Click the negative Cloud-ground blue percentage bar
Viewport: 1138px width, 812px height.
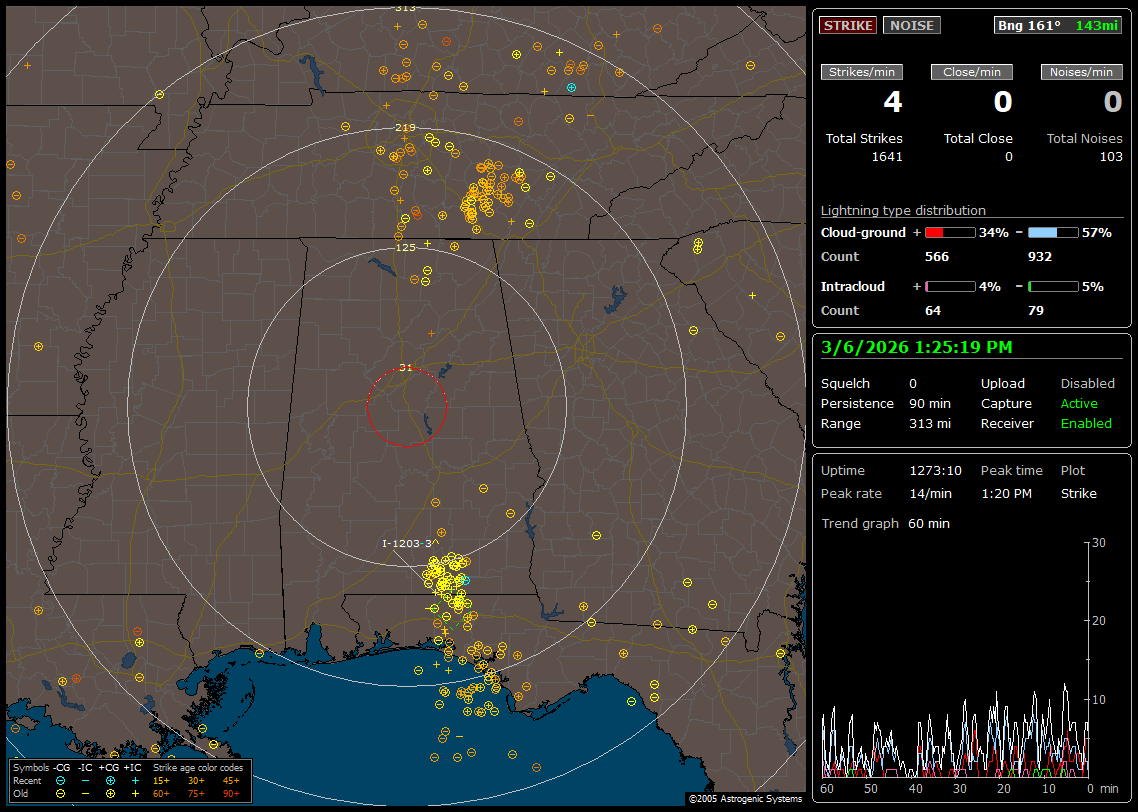(x=1053, y=232)
